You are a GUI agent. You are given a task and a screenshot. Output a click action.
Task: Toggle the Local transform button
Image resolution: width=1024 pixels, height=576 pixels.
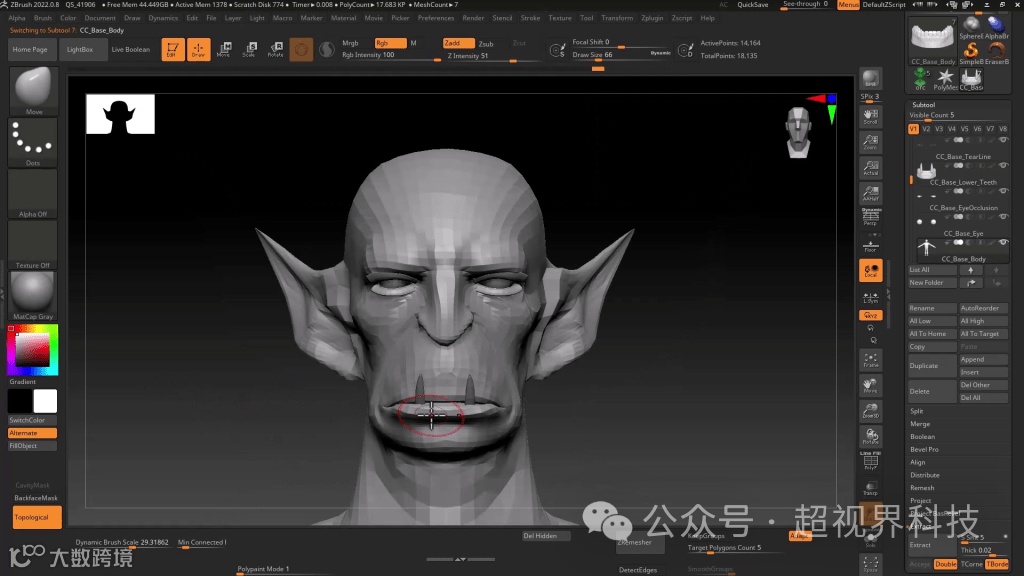pos(871,271)
